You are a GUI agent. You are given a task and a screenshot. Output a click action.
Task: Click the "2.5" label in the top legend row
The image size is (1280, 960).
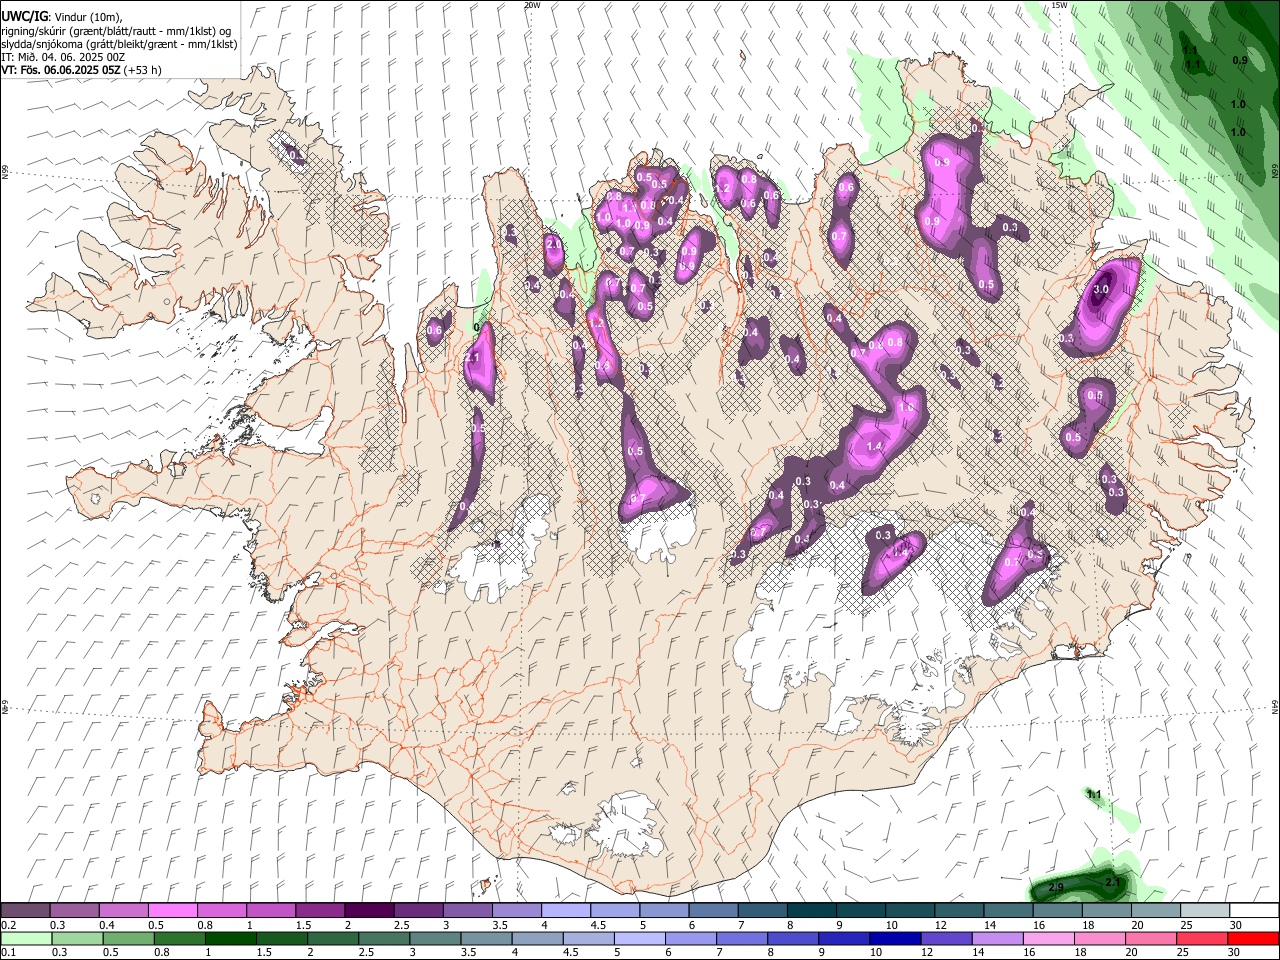(402, 925)
